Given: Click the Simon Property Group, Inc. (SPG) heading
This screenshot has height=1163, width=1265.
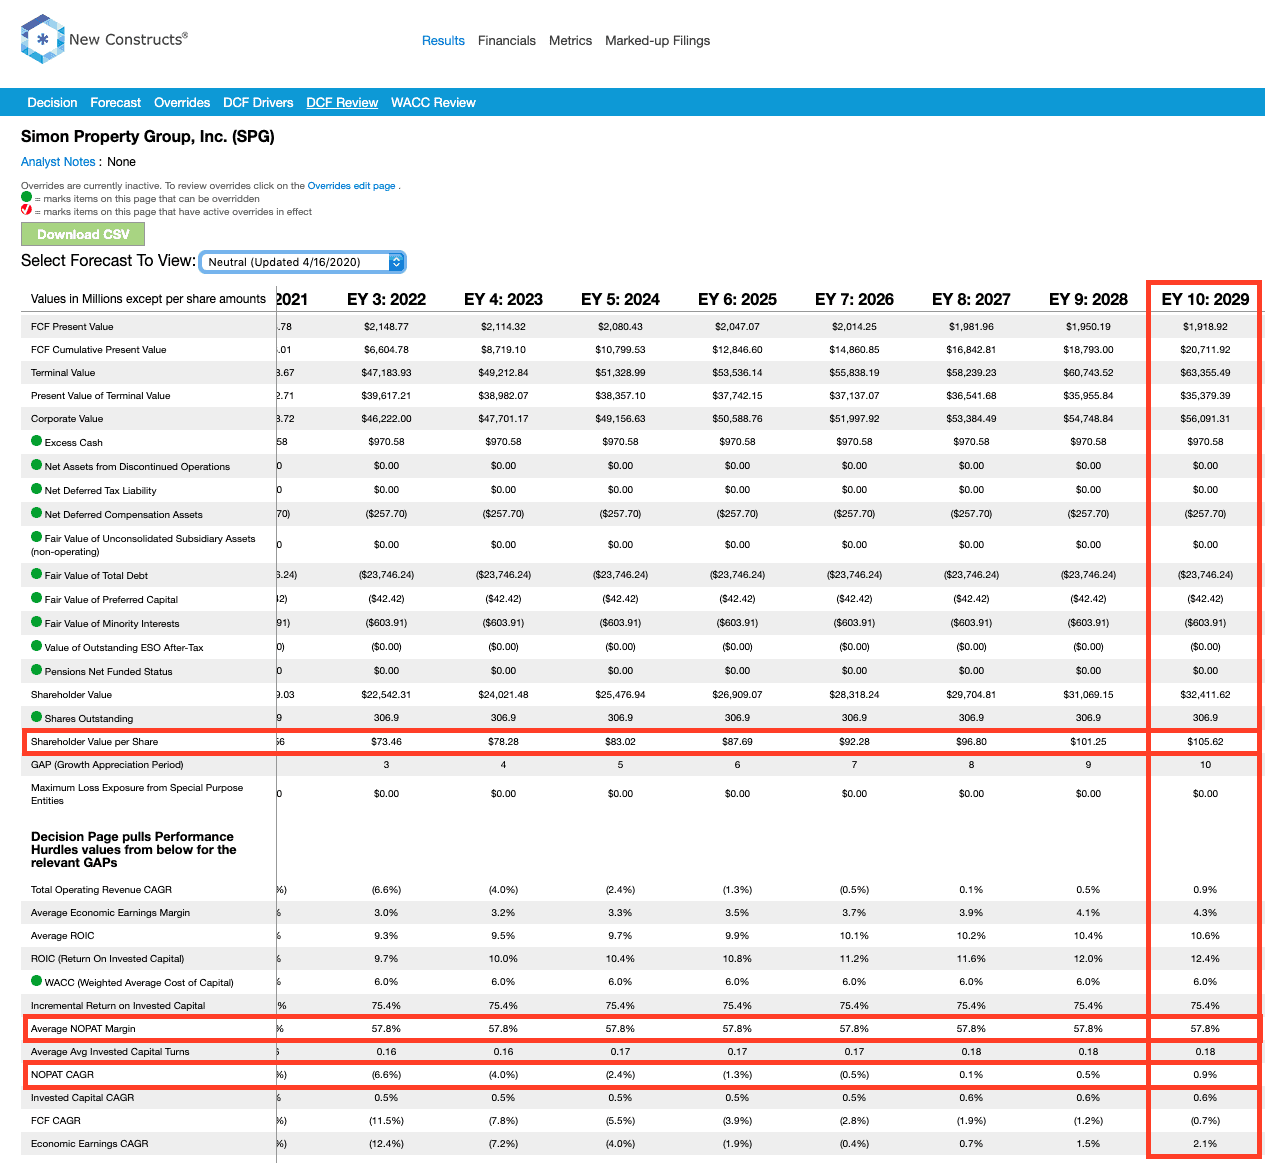Looking at the screenshot, I should (x=148, y=136).
